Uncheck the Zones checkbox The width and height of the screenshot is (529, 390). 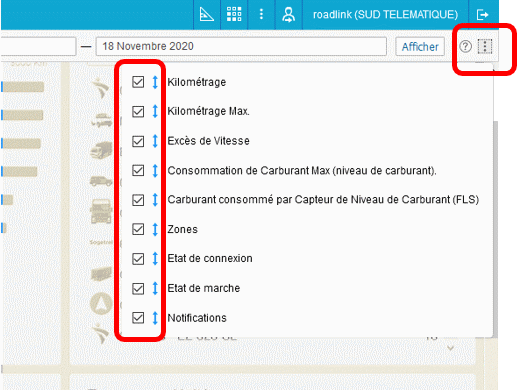pos(138,229)
